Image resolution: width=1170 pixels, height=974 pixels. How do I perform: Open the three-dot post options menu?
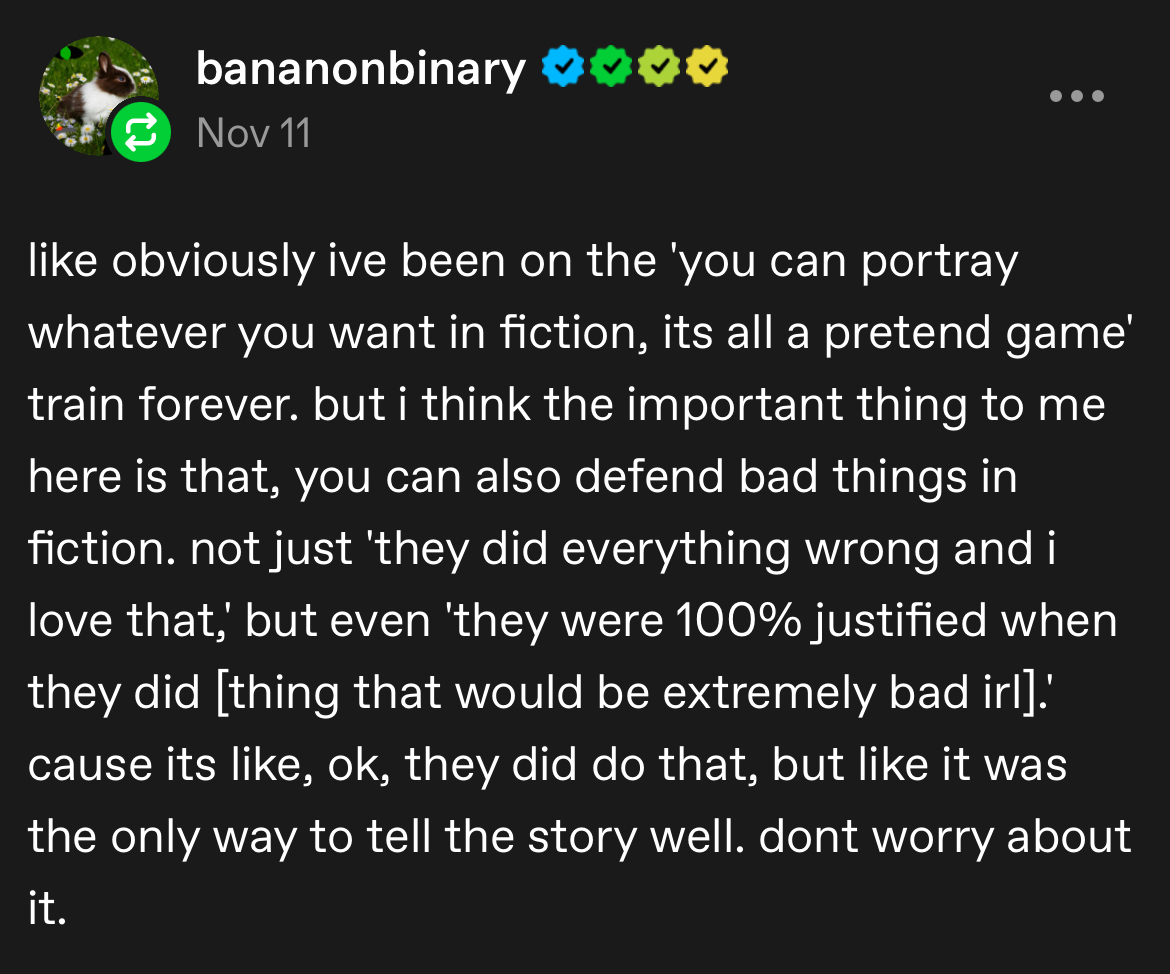point(1076,97)
